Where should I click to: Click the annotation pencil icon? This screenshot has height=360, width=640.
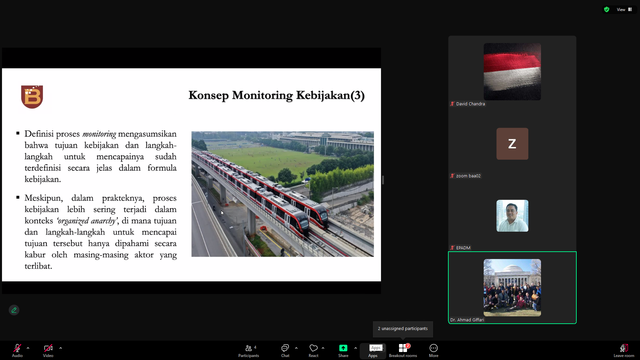(14, 310)
